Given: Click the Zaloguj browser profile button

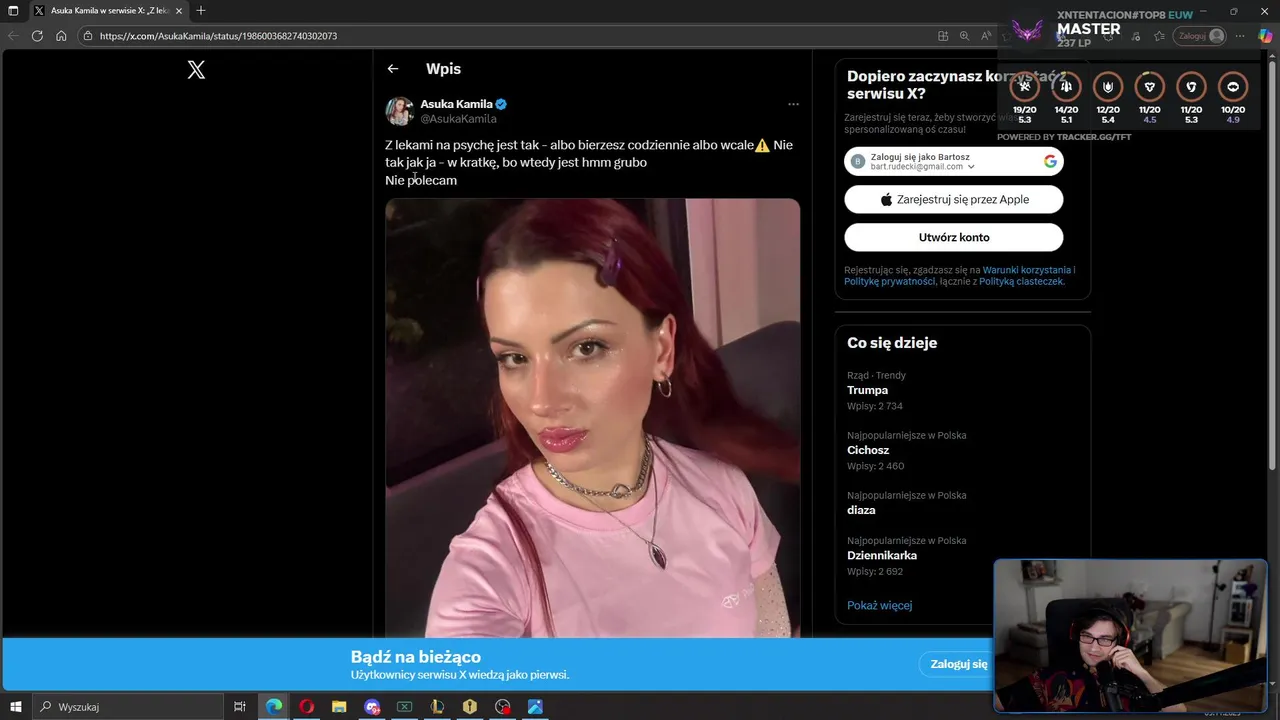Looking at the screenshot, I should coord(1201,35).
